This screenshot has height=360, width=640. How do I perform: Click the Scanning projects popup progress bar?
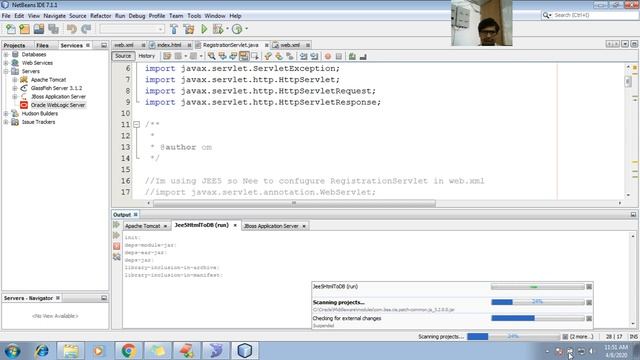tap(538, 302)
